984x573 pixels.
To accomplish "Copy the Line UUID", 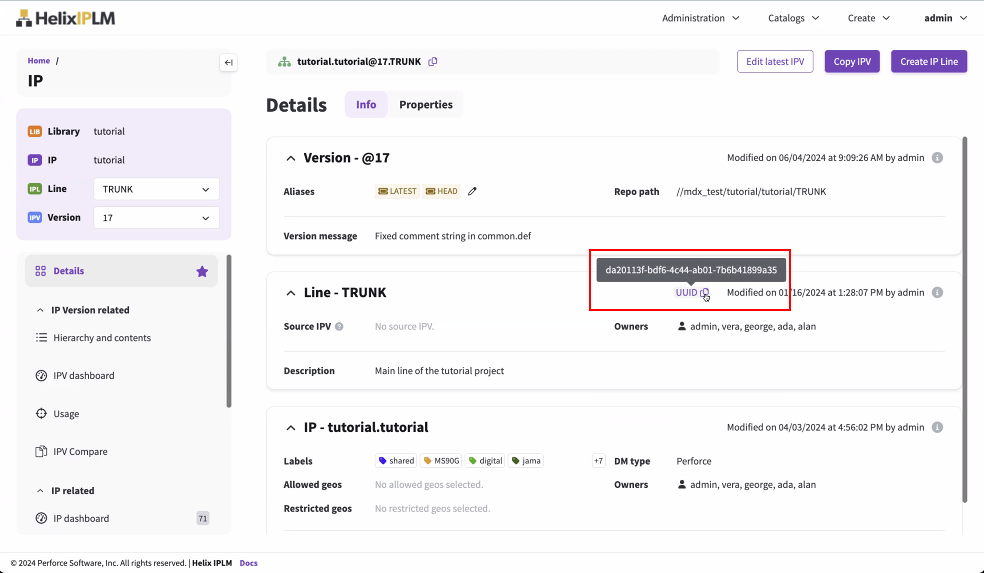I will pyautogui.click(x=704, y=293).
